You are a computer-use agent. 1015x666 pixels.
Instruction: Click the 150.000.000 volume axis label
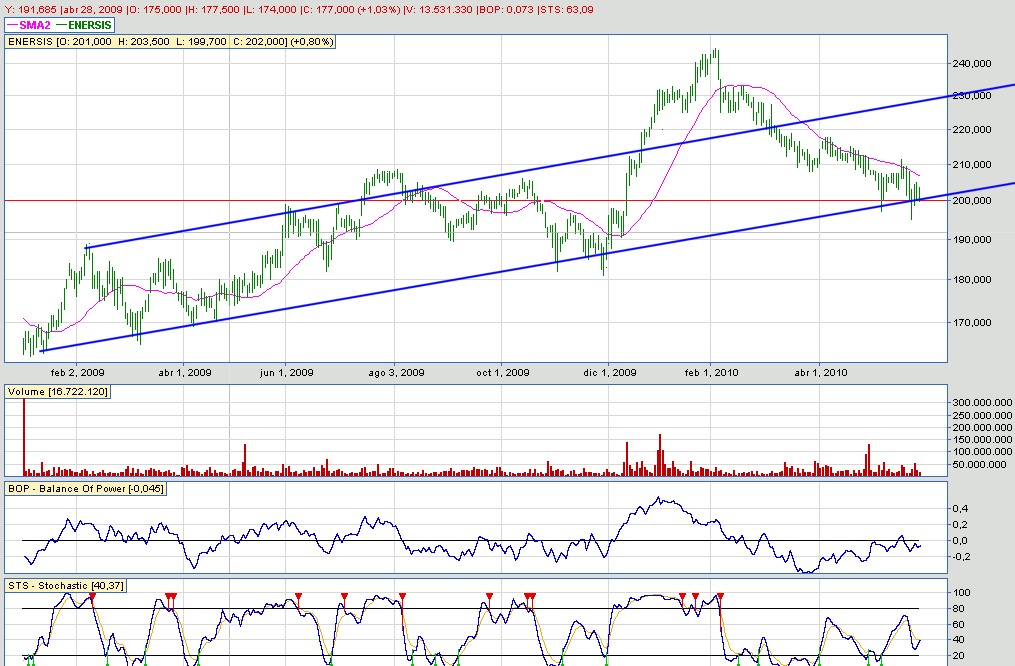point(982,439)
